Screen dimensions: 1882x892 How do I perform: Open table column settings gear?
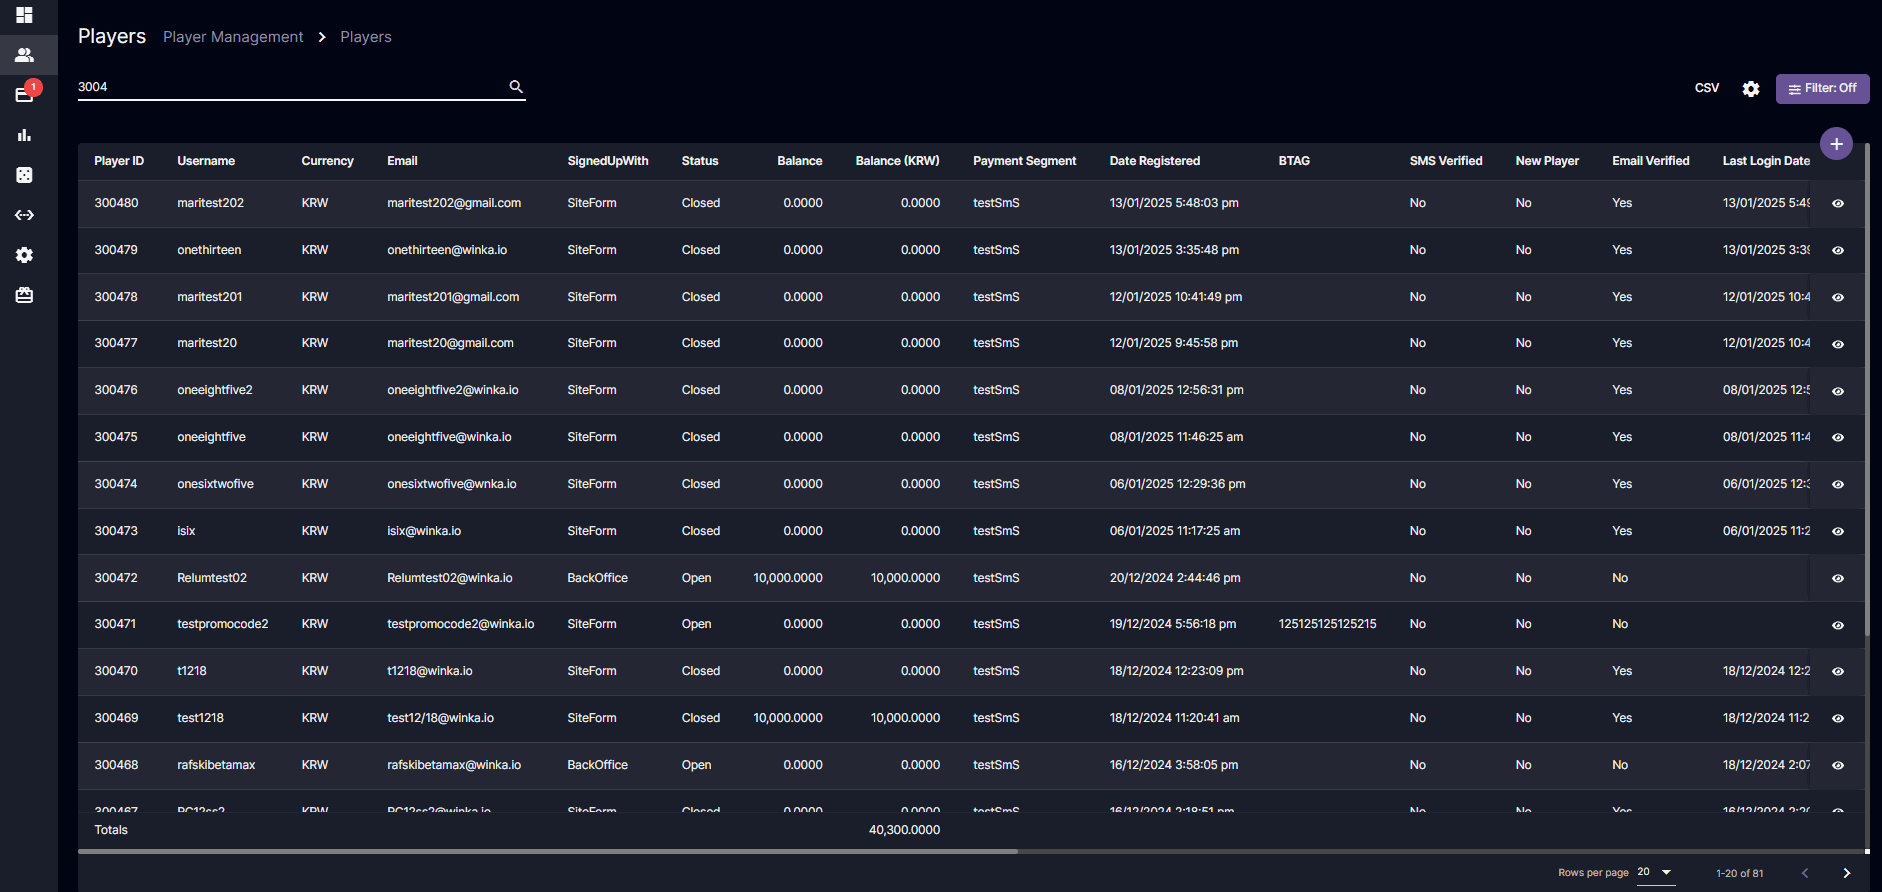1751,89
